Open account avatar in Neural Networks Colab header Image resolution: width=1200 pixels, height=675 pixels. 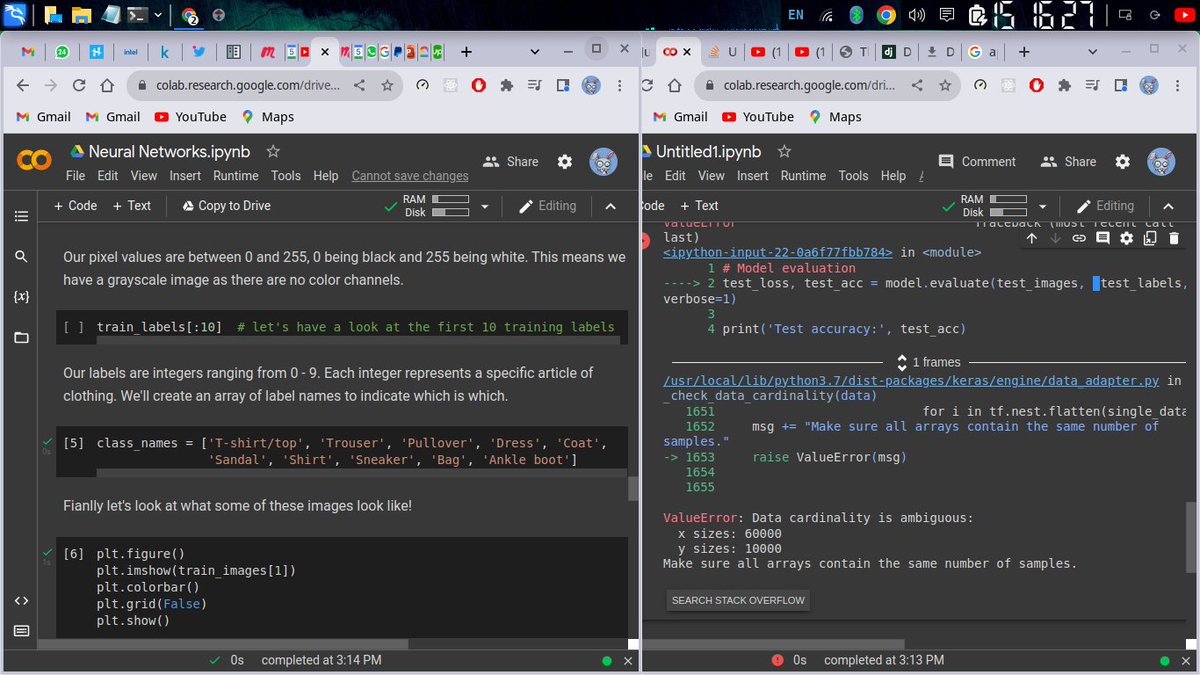point(603,161)
